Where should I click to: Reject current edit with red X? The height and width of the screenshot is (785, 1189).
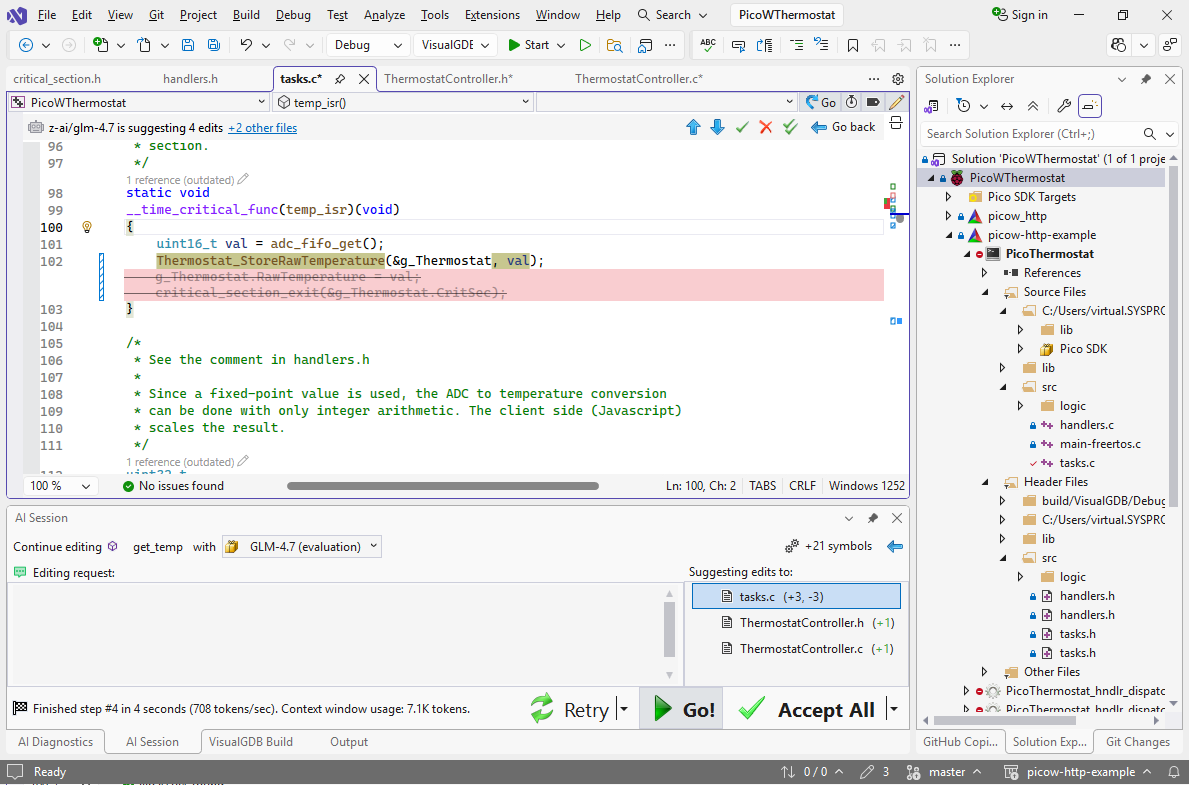765,127
